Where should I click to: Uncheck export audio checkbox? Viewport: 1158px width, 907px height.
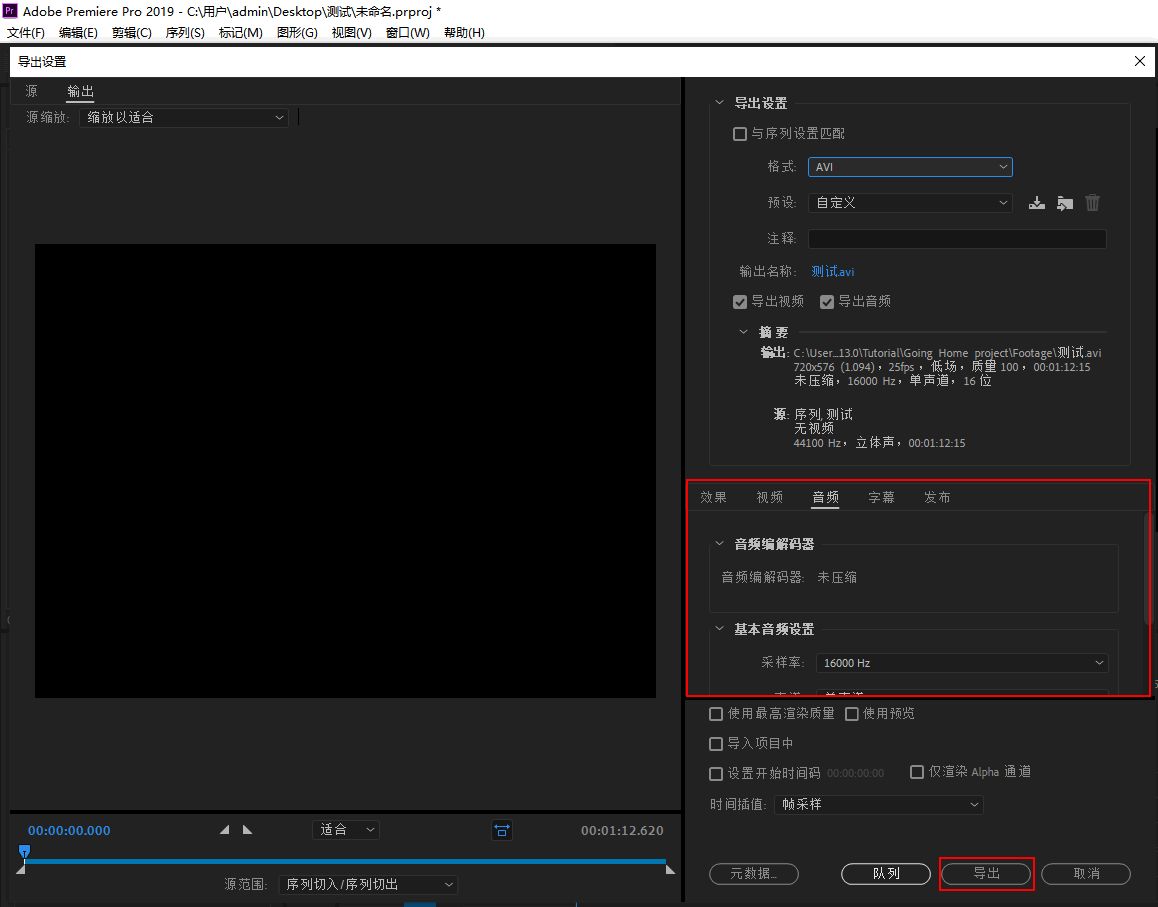(x=826, y=301)
